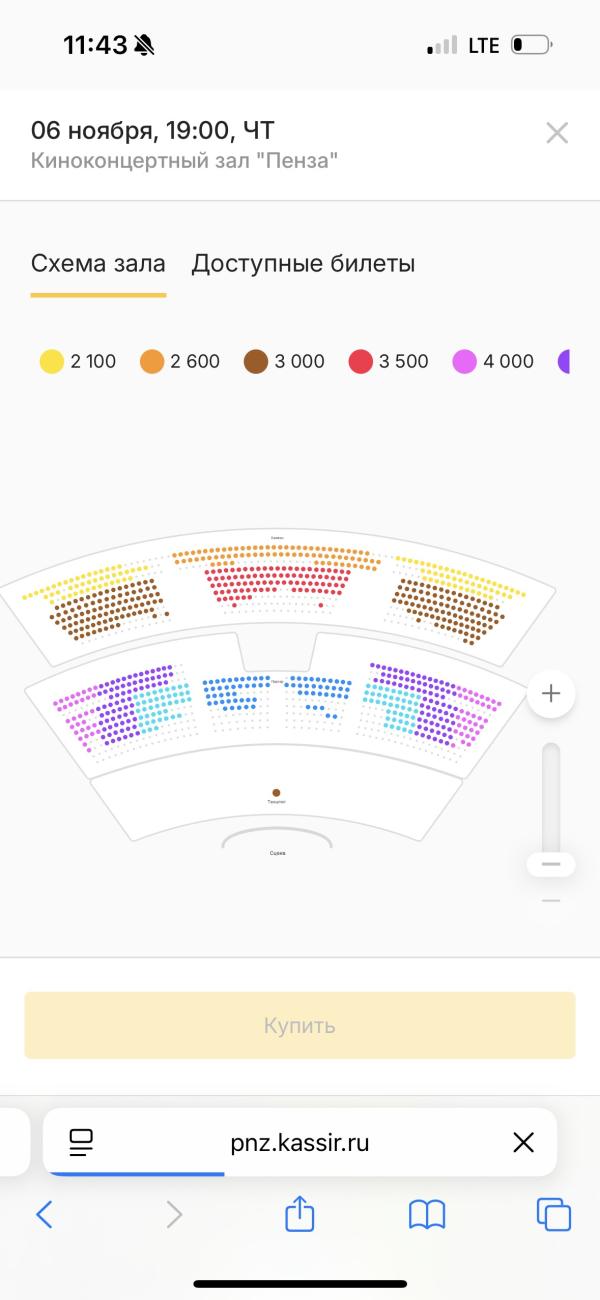
Task: Go back using Safari back arrow
Action: point(44,1214)
